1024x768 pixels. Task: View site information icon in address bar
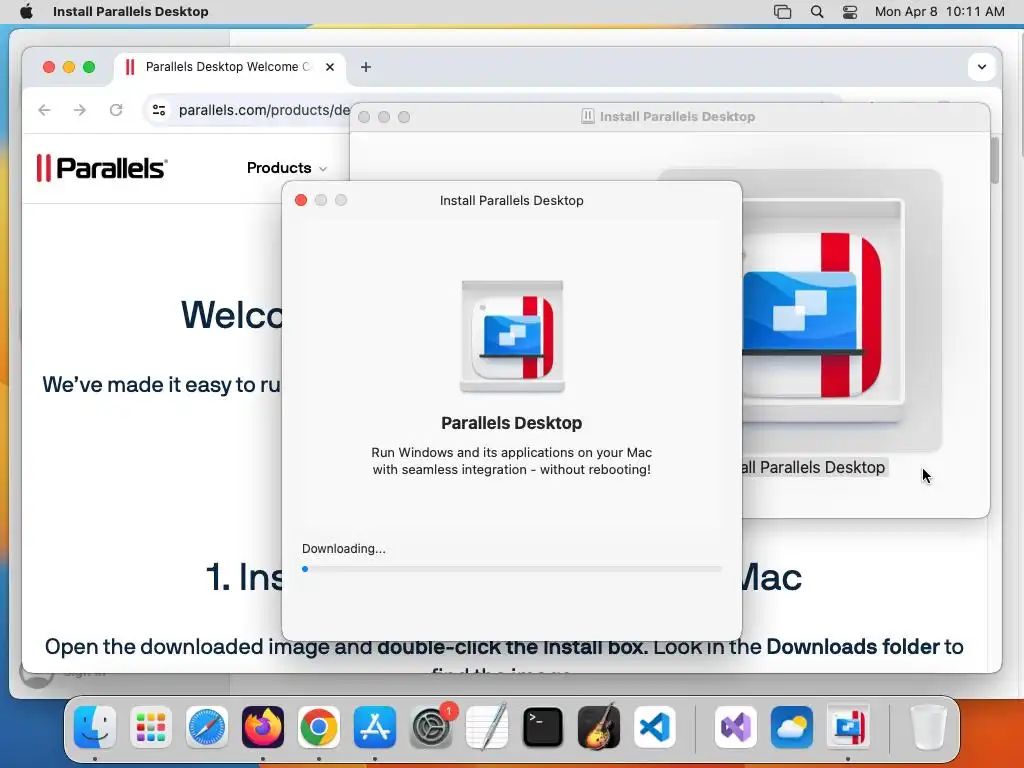coord(159,110)
